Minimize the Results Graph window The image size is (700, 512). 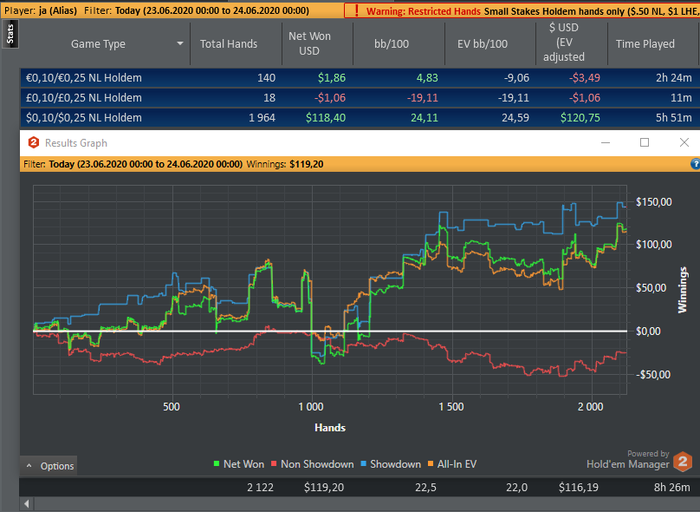pyautogui.click(x=605, y=143)
